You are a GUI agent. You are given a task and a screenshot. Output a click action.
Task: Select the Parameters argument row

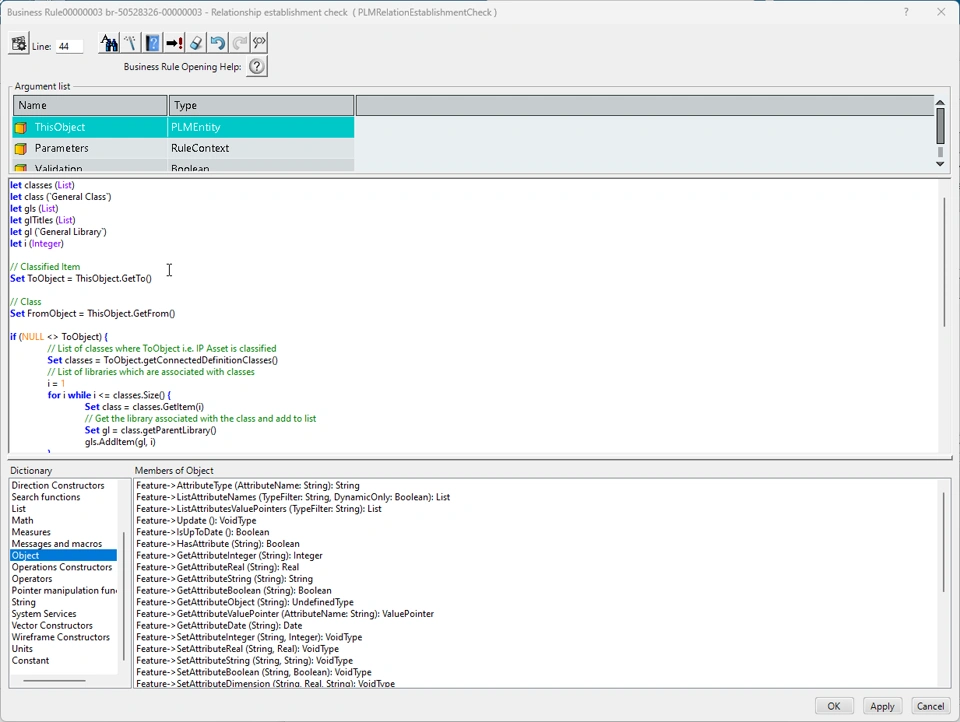point(183,148)
